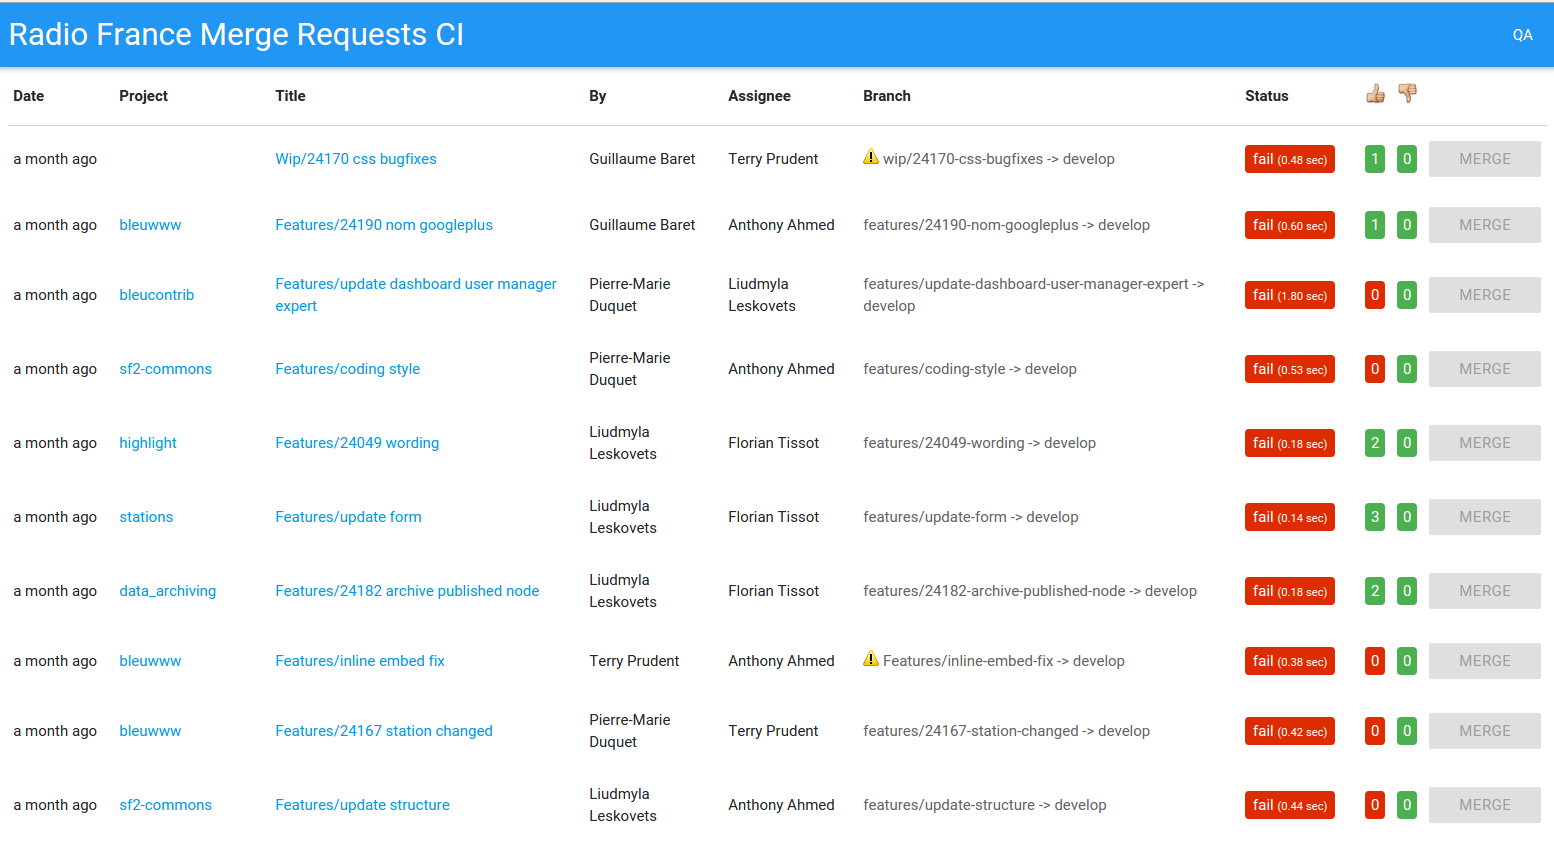Click MERGE for Wip/24170 css bugfixes
The height and width of the screenshot is (851, 1554).
click(x=1485, y=159)
